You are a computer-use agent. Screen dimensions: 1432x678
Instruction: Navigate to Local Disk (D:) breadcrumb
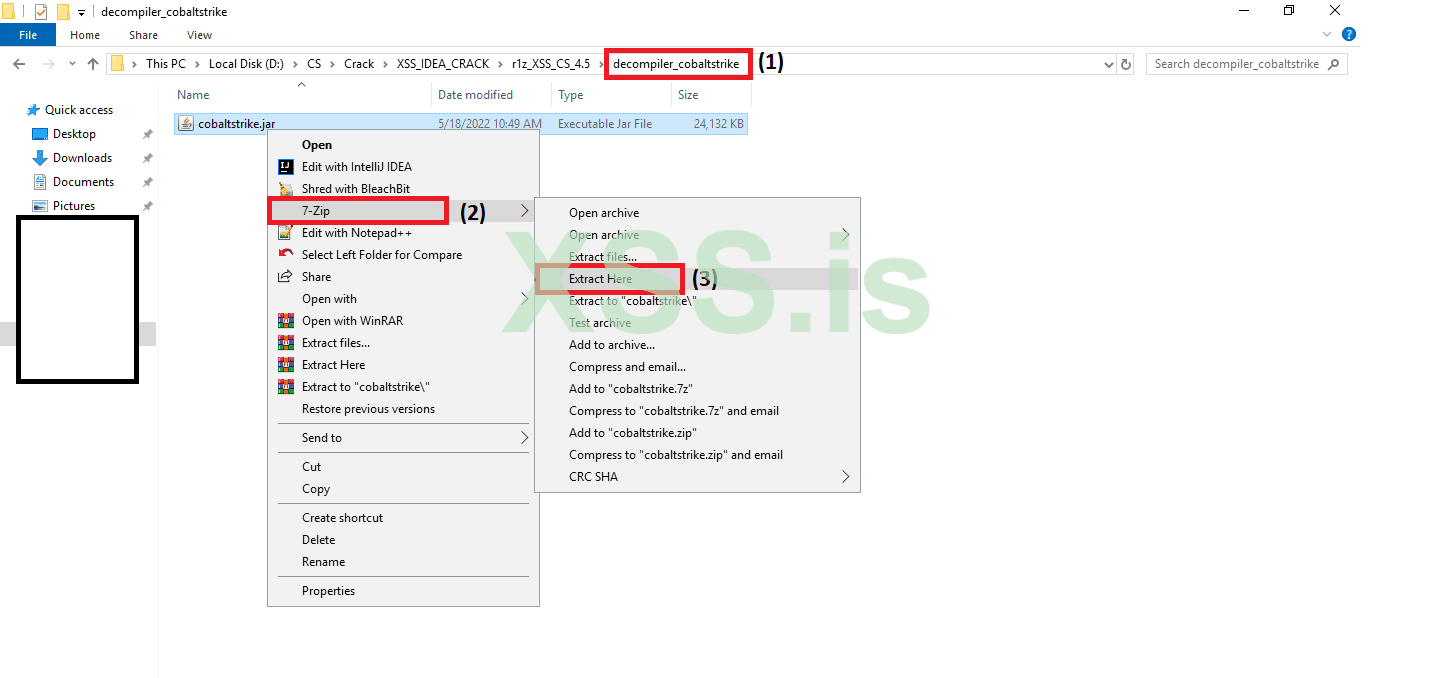pyautogui.click(x=246, y=64)
